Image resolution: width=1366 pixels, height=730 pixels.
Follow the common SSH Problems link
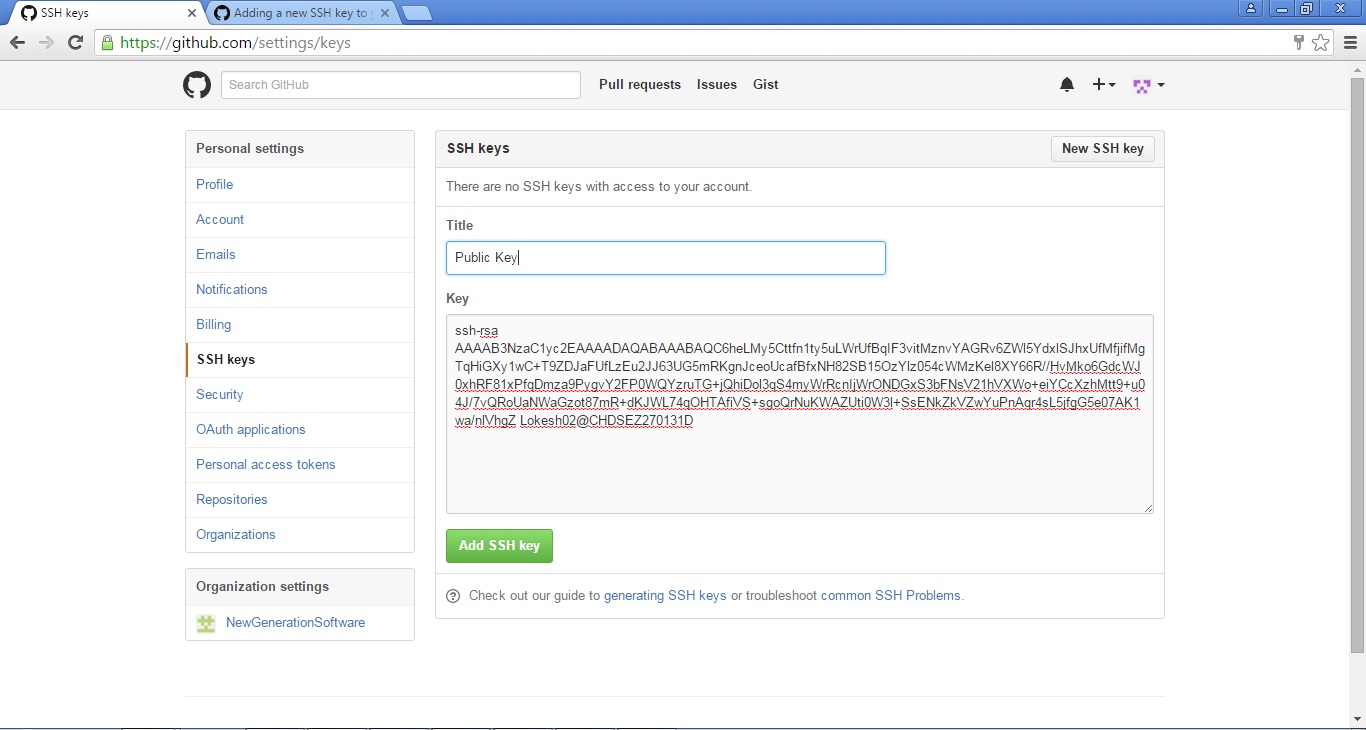click(x=891, y=596)
